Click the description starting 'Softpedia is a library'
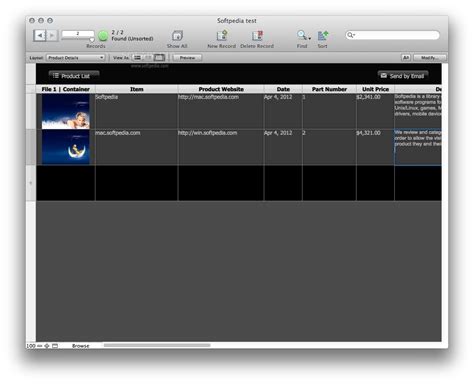Screen dimensions: 474x384 (418, 111)
